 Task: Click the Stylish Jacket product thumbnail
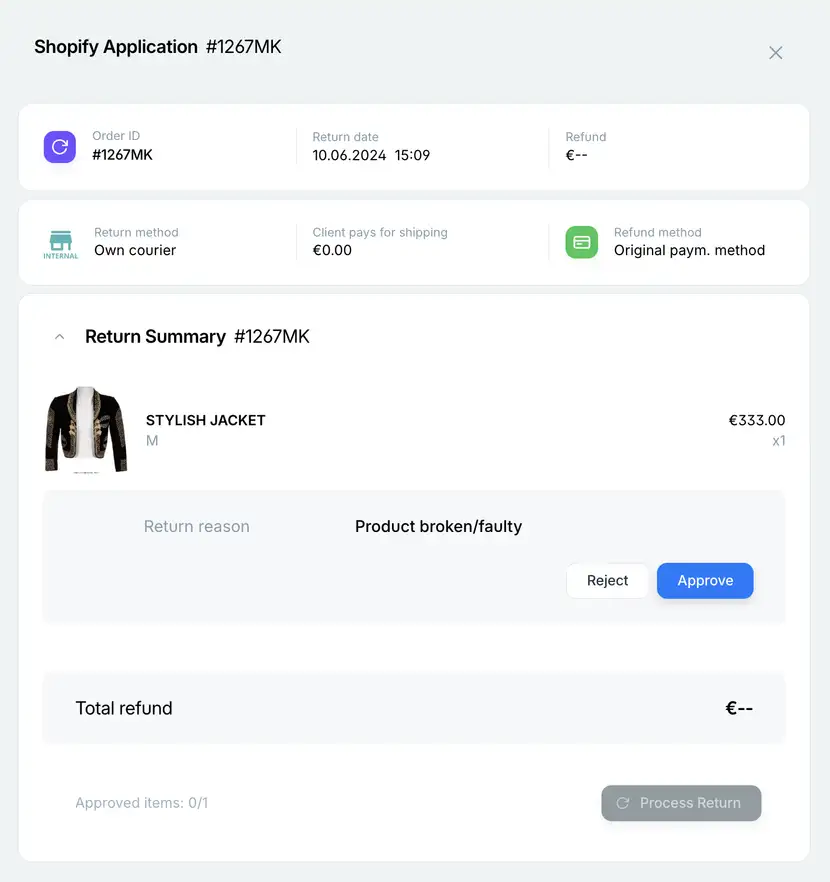pos(86,430)
